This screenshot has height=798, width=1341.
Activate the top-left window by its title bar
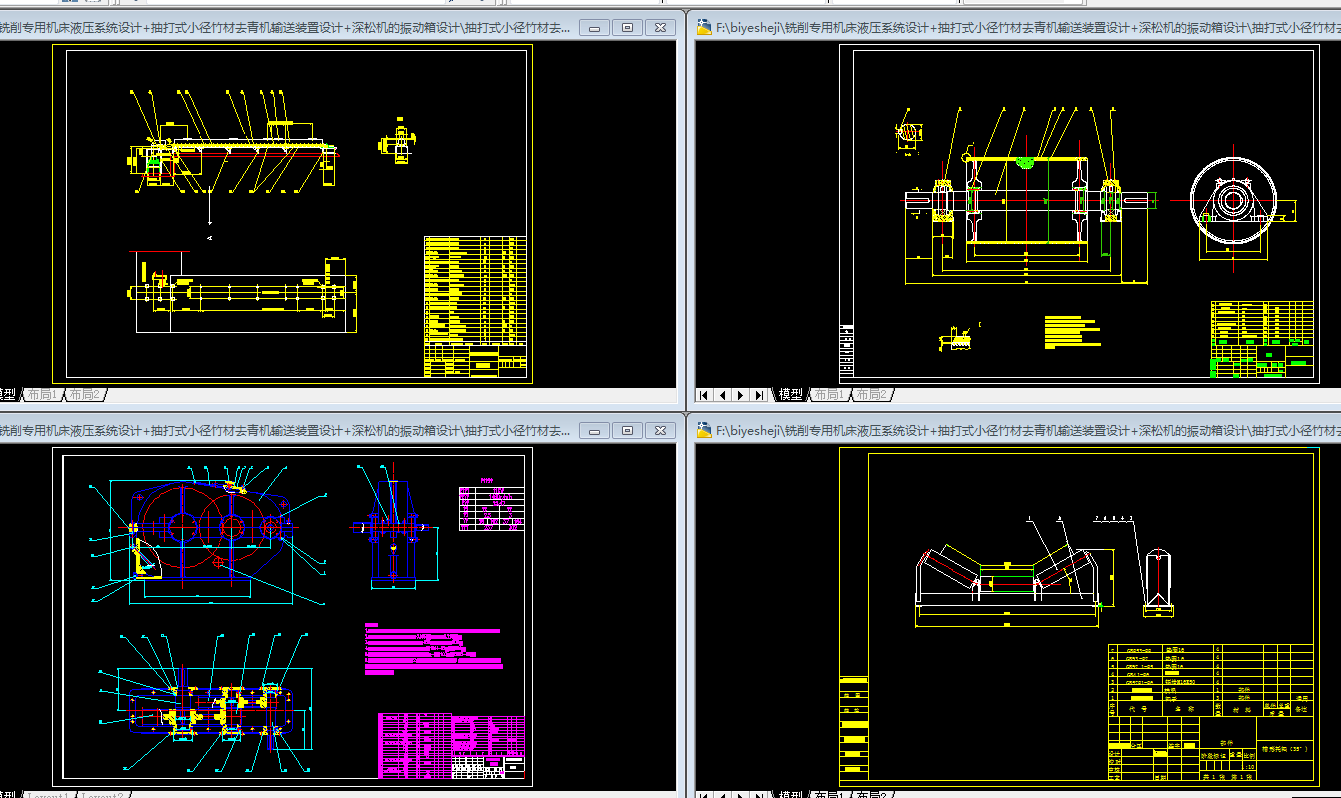(x=285, y=28)
